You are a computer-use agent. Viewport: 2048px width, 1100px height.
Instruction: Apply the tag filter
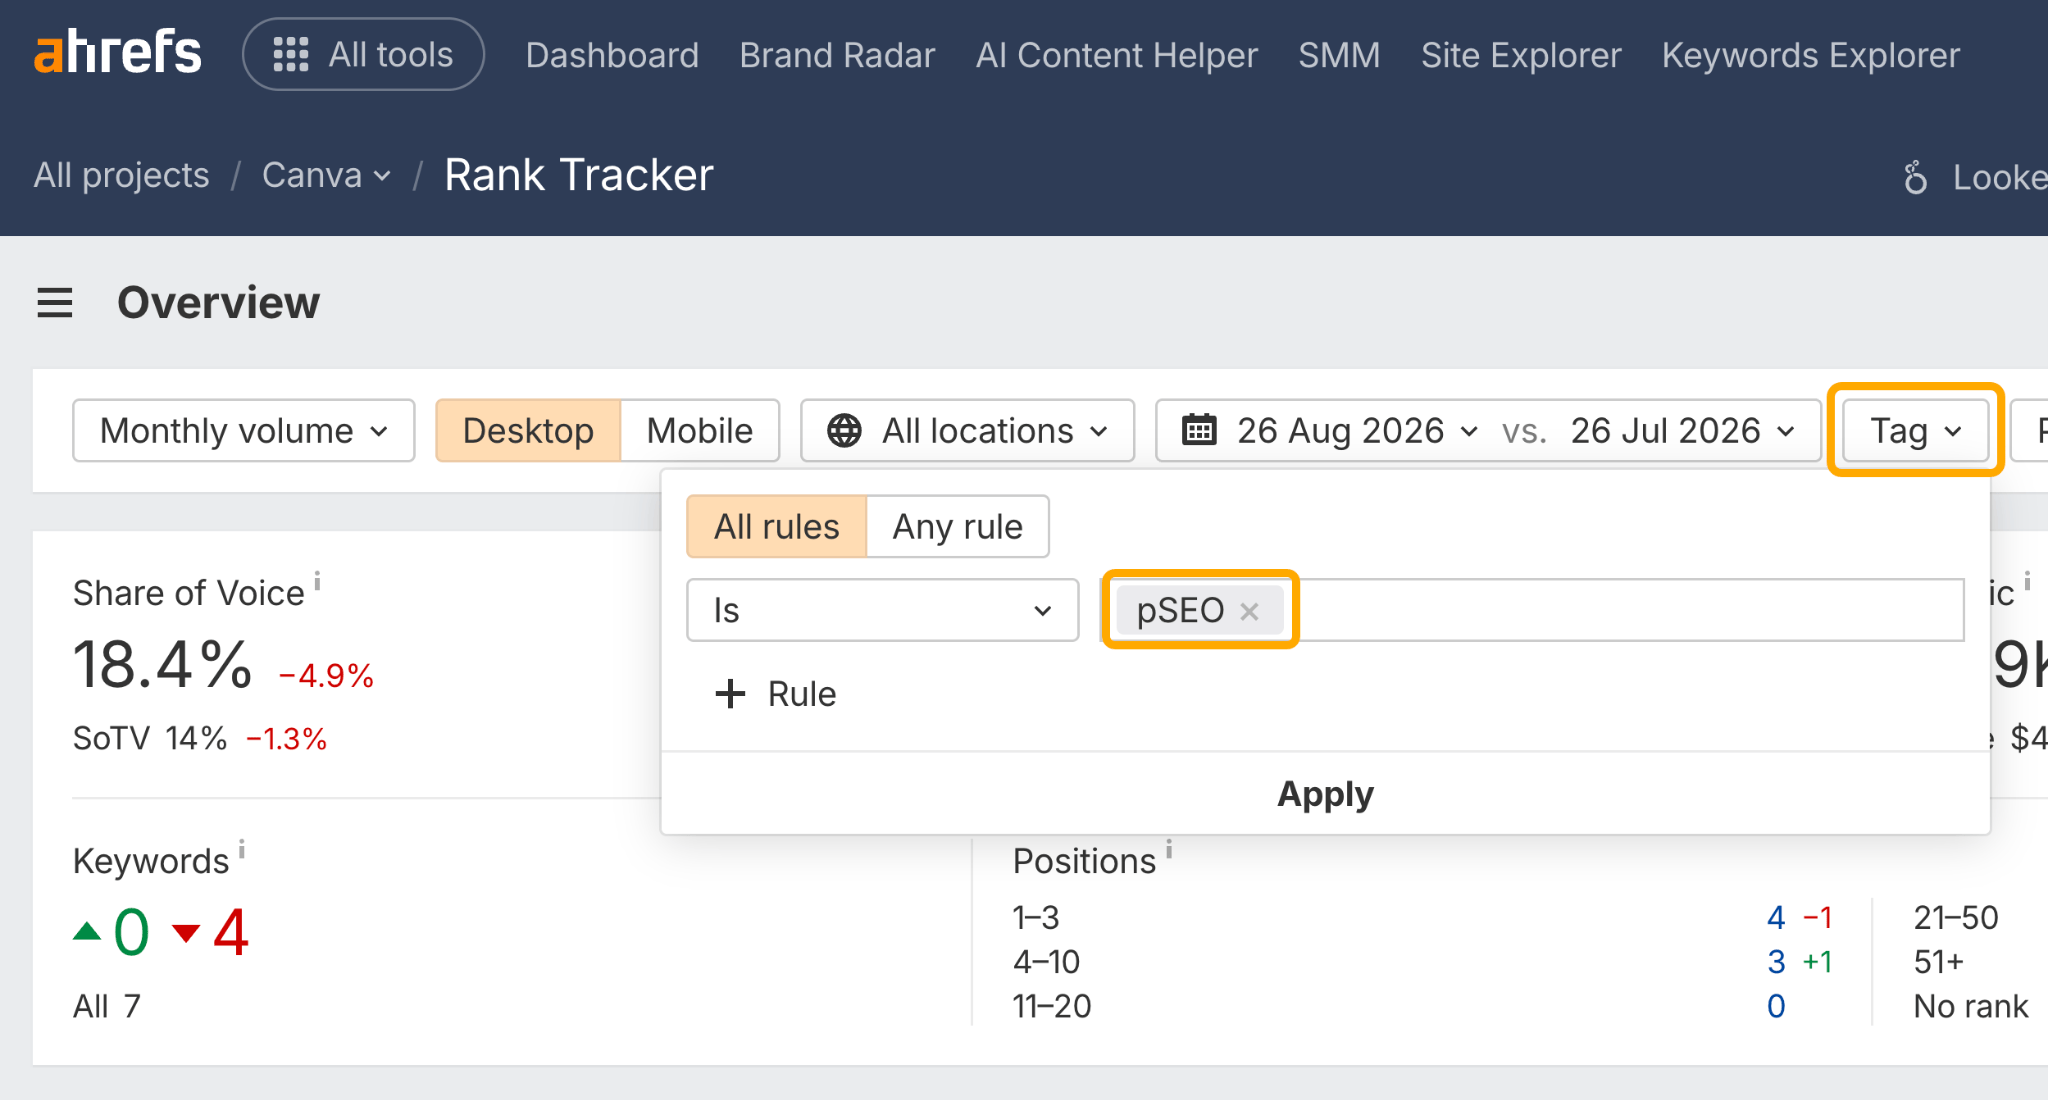1325,794
